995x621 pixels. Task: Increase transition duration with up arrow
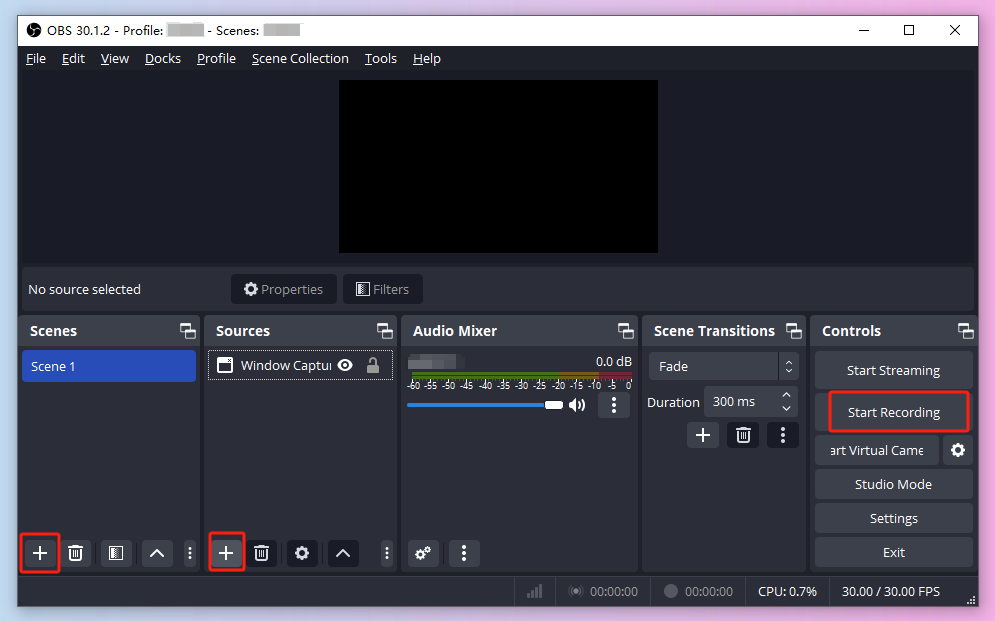(x=786, y=395)
